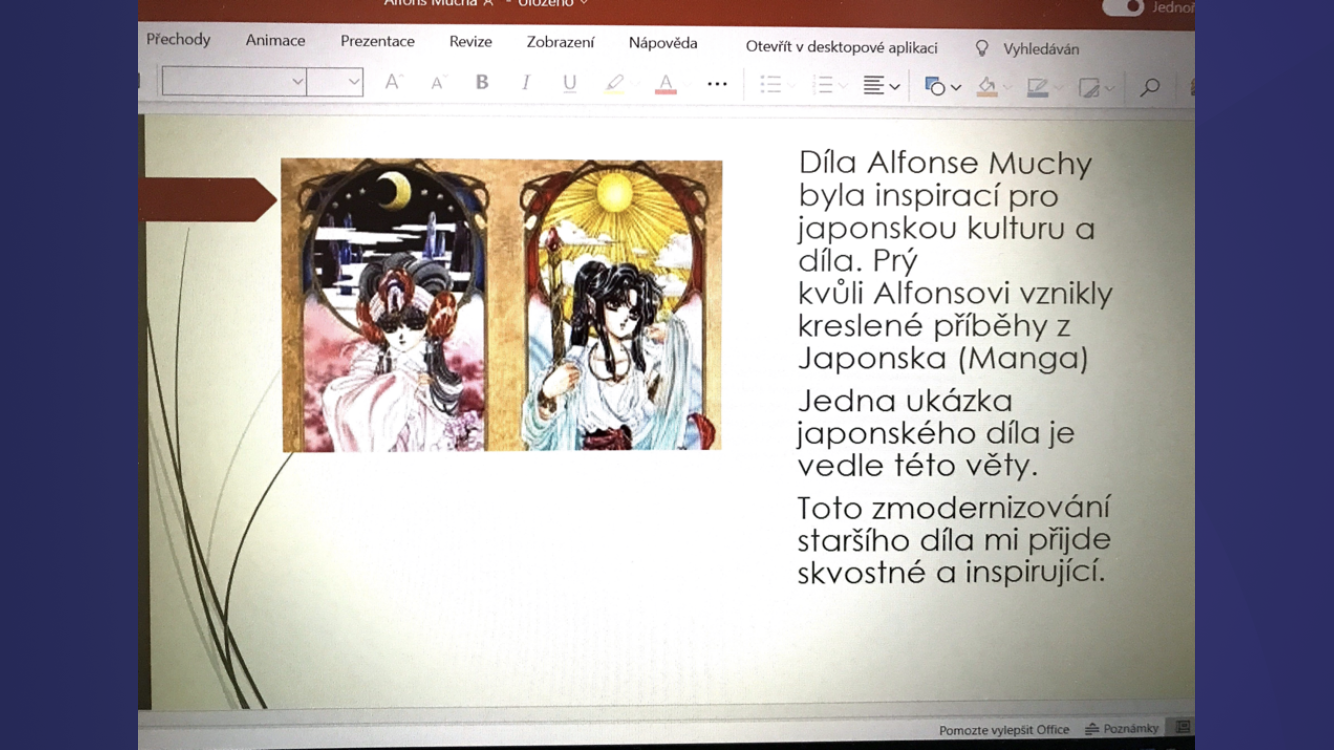Open the font name combo box

234,81
